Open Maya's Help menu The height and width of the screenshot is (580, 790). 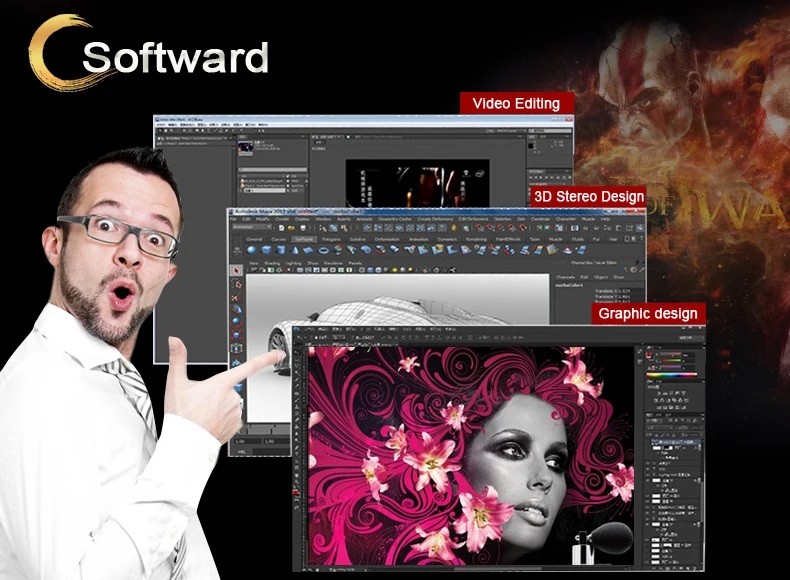[x=606, y=219]
